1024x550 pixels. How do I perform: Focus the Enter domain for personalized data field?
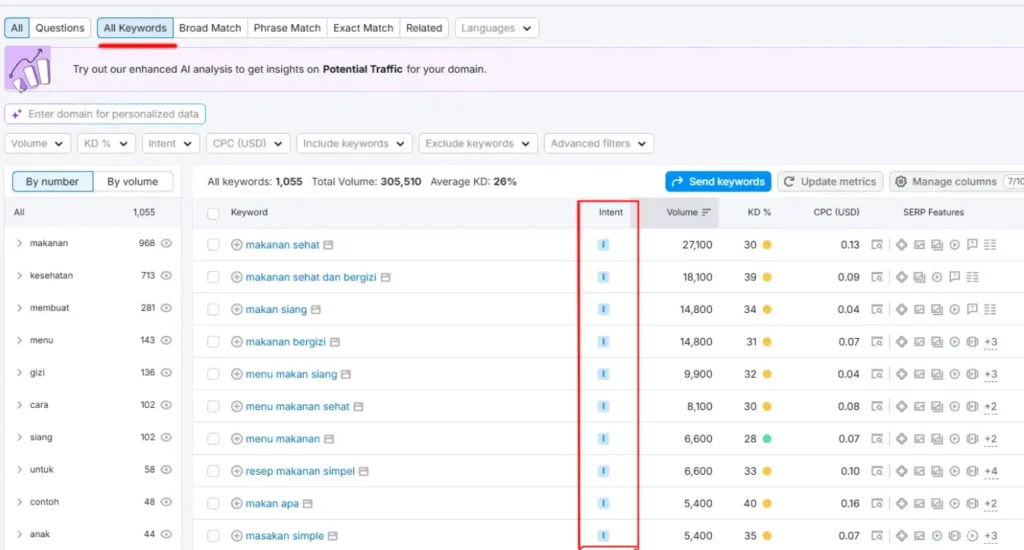click(x=106, y=114)
